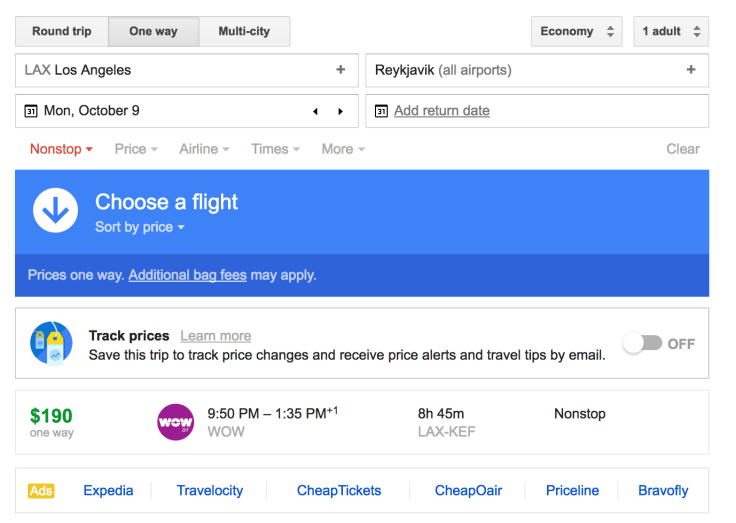Go to next departure day arrow

340,111
